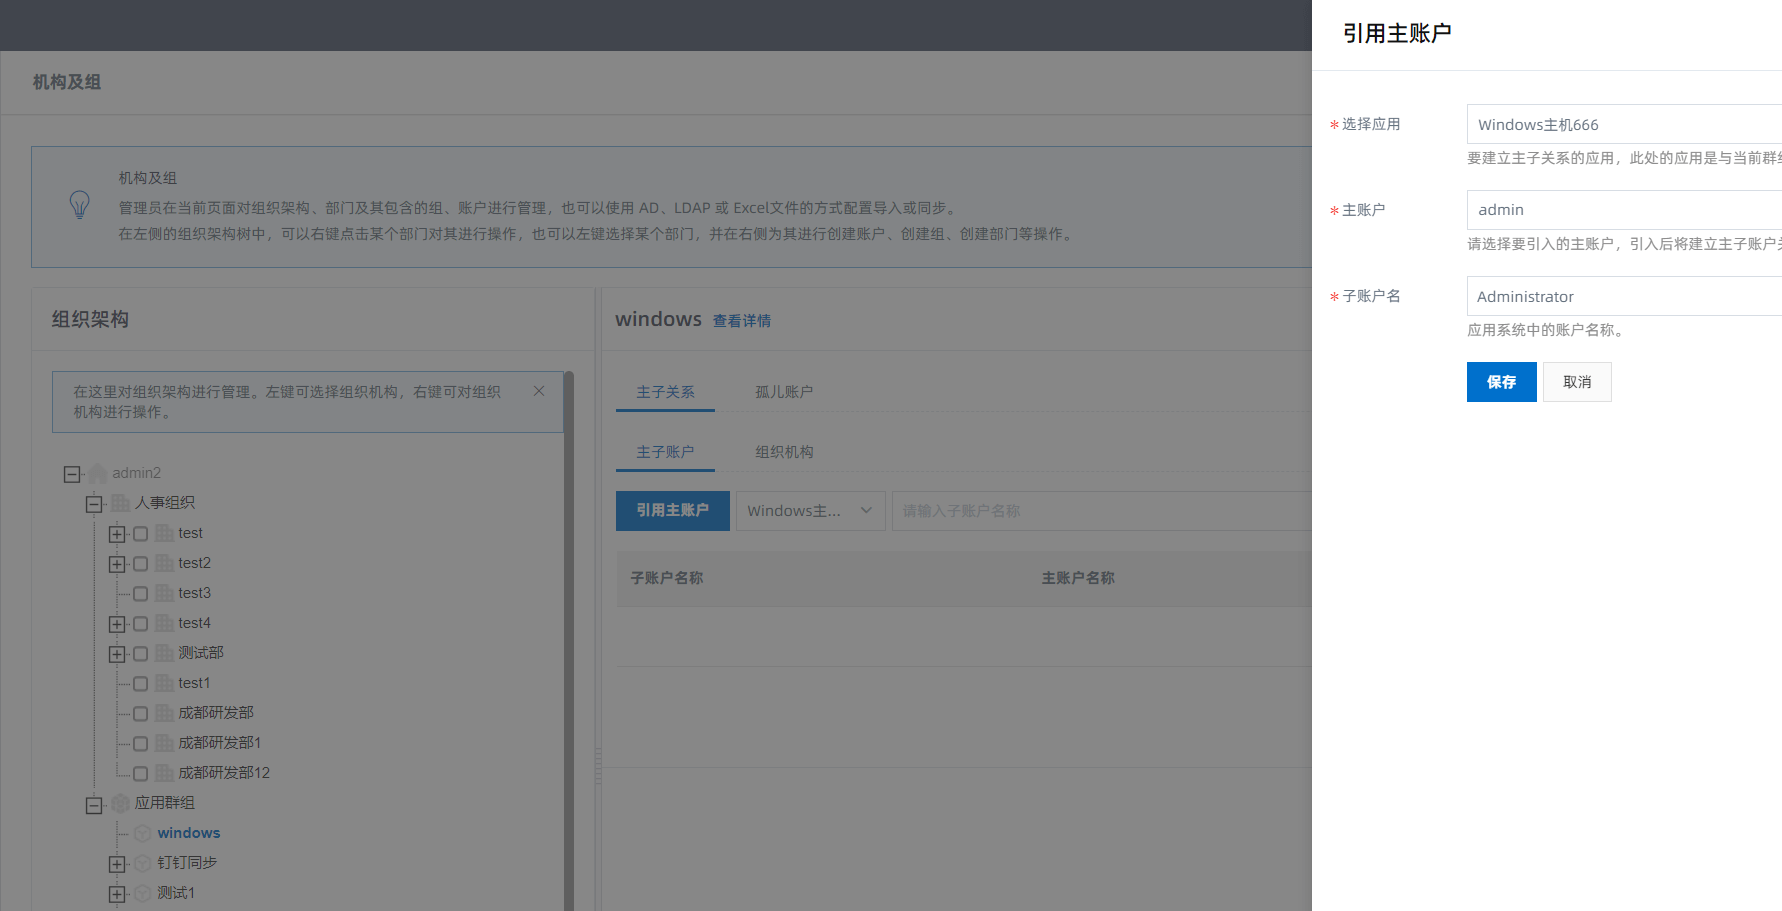Expand the test2 tree node
The width and height of the screenshot is (1782, 911).
pyautogui.click(x=117, y=564)
